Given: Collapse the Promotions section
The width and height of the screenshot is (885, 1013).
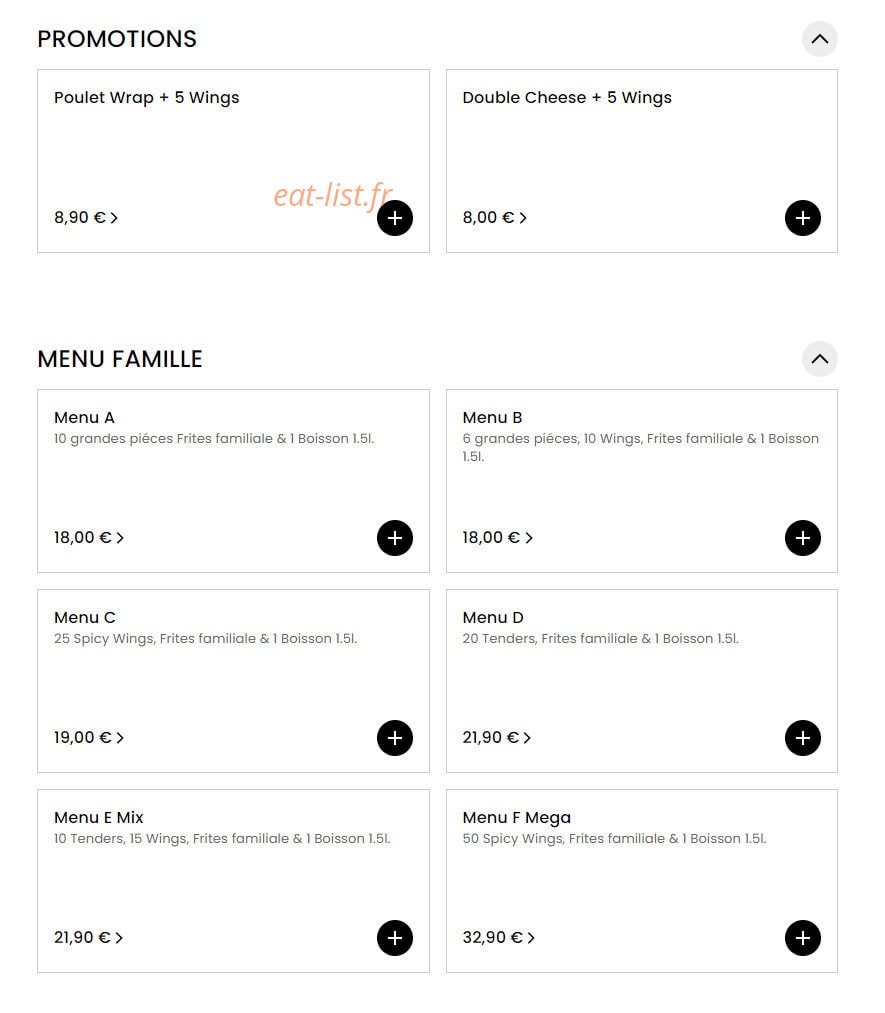Looking at the screenshot, I should 819,39.
